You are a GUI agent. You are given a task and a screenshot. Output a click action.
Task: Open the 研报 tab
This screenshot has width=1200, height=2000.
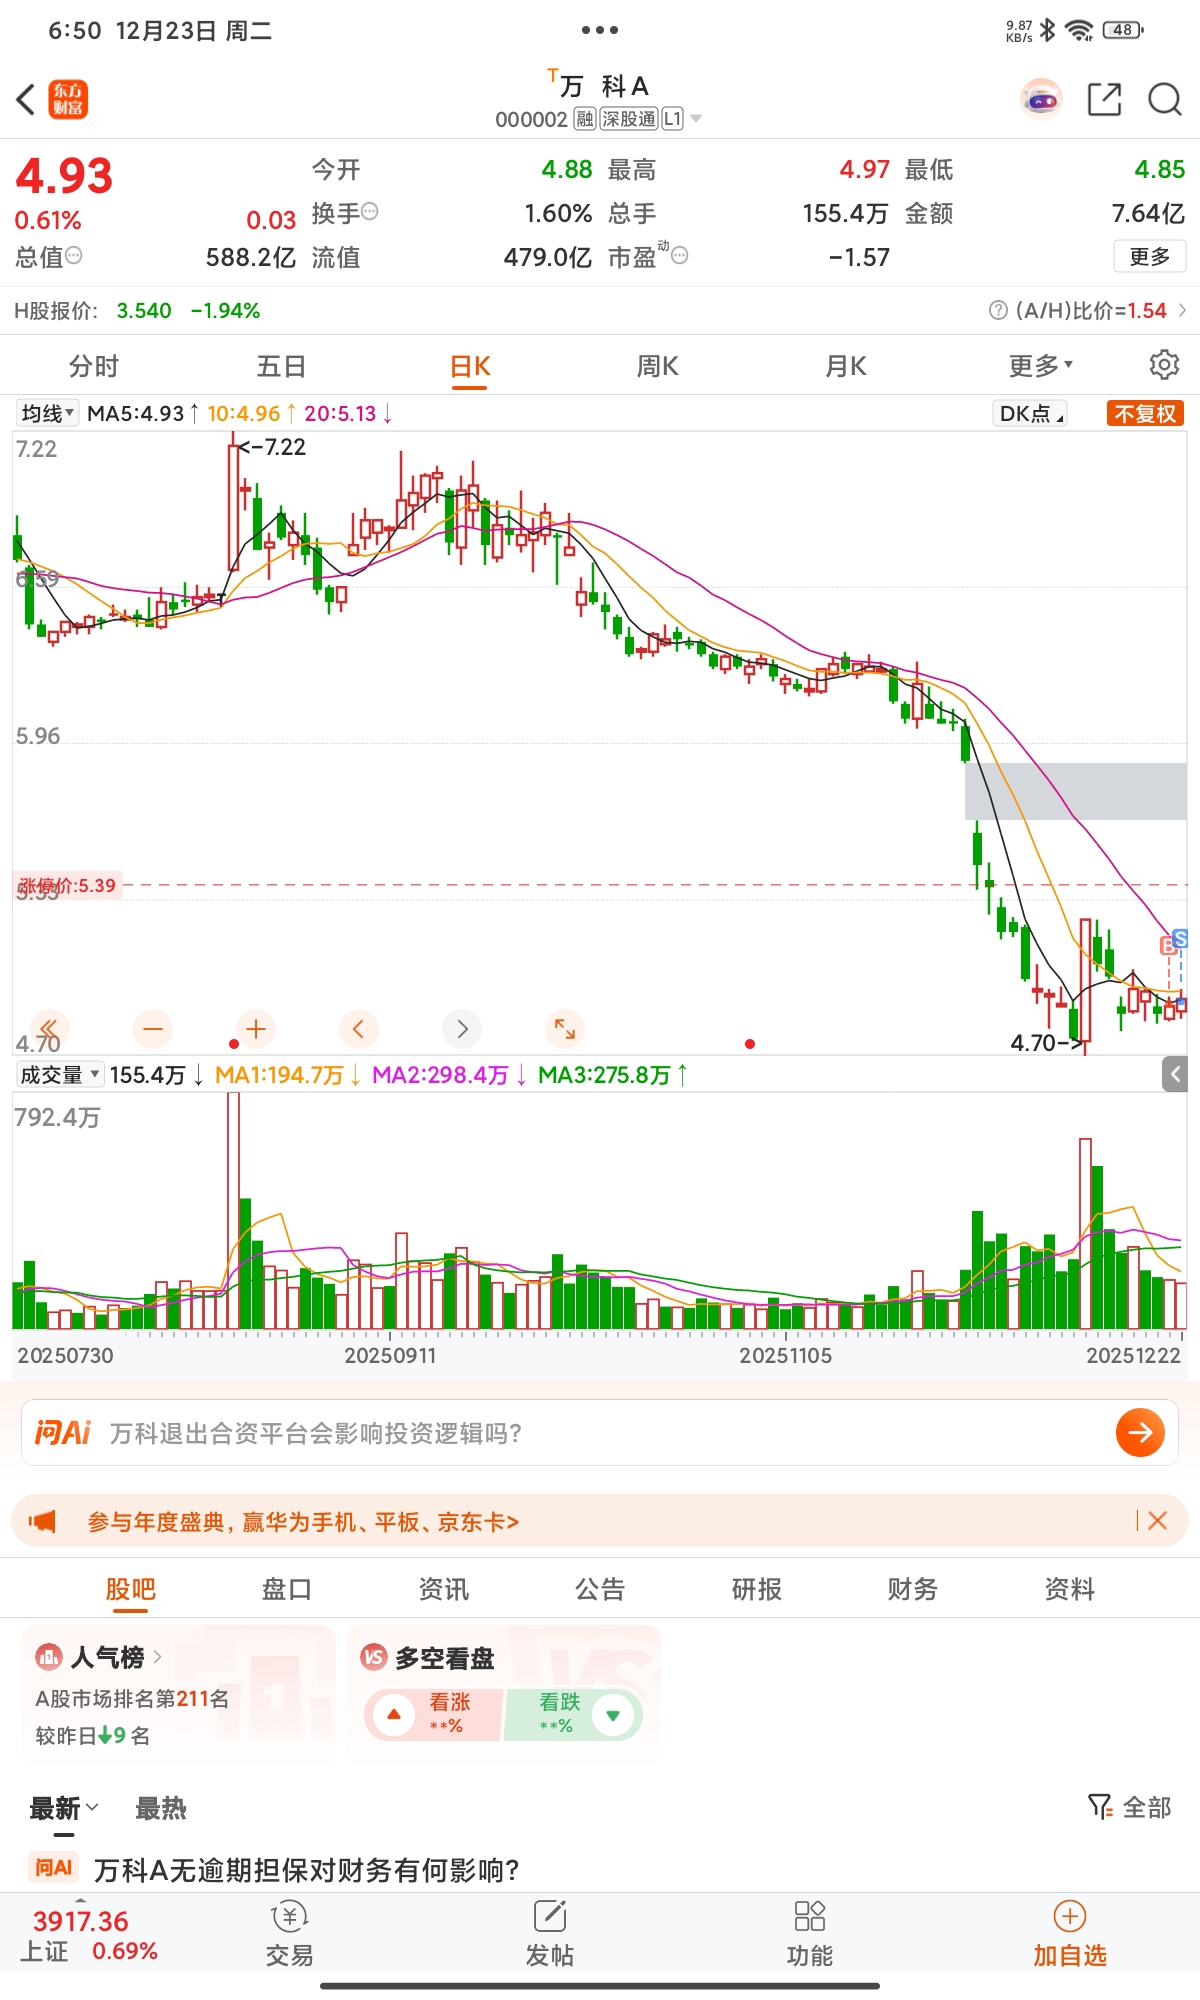click(756, 1589)
